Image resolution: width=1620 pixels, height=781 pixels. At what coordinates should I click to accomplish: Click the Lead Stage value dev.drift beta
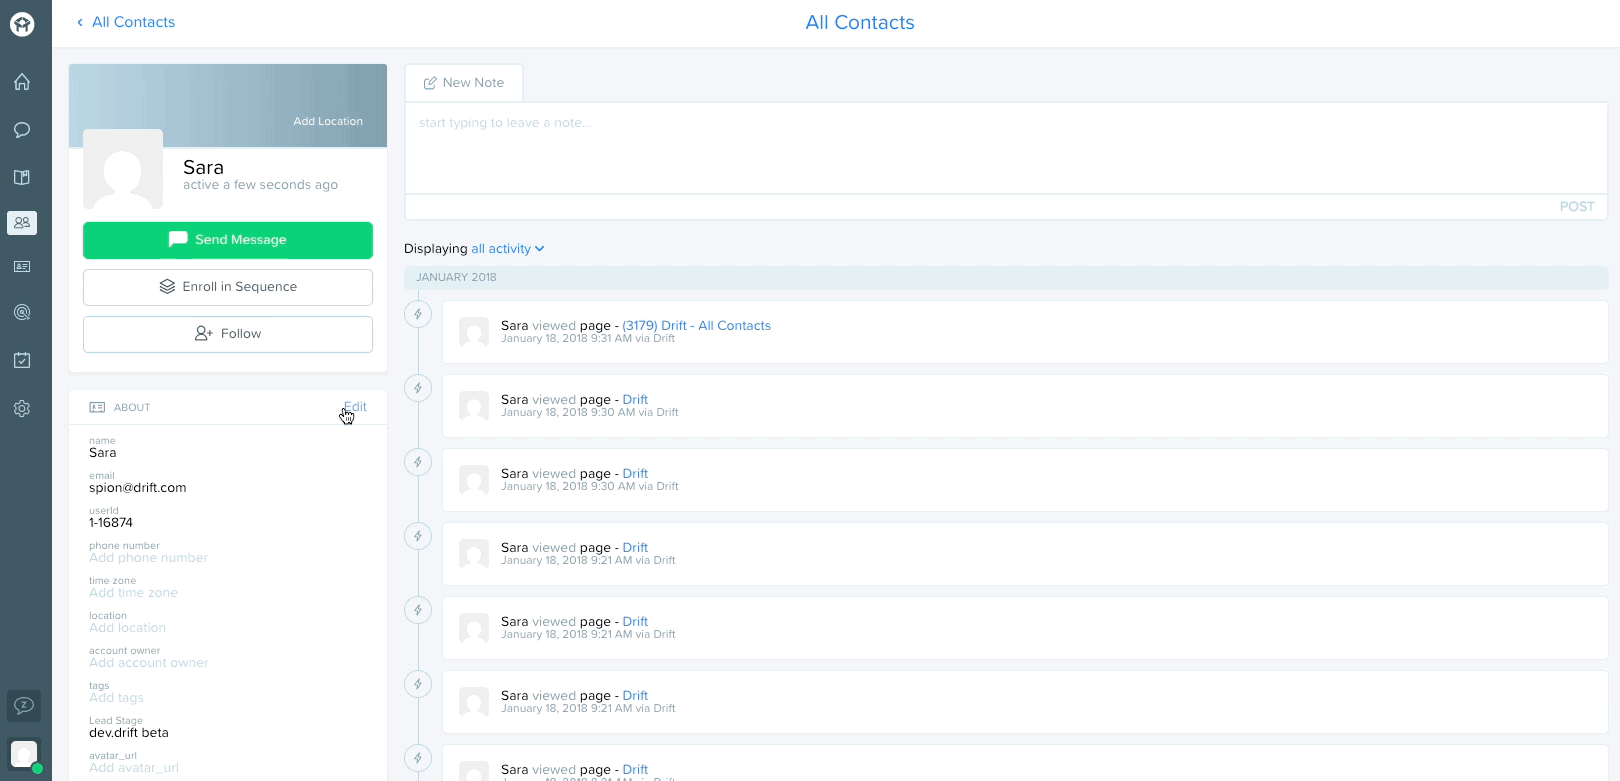click(x=129, y=733)
